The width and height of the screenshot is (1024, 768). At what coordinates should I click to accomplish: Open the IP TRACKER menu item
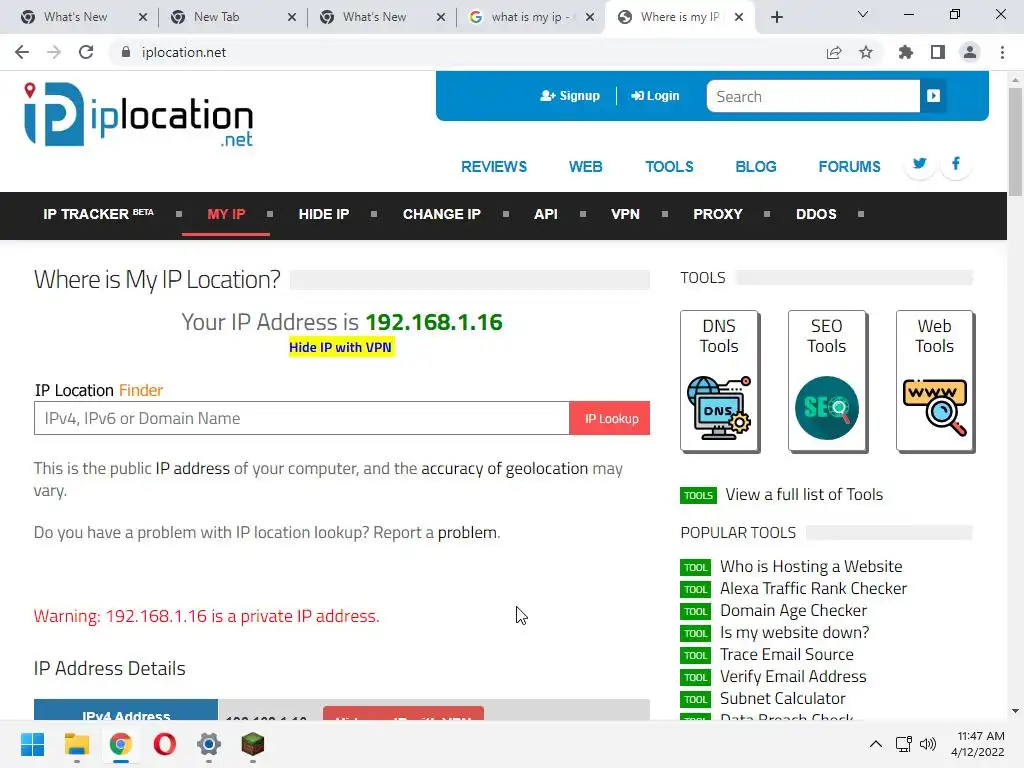pos(98,214)
